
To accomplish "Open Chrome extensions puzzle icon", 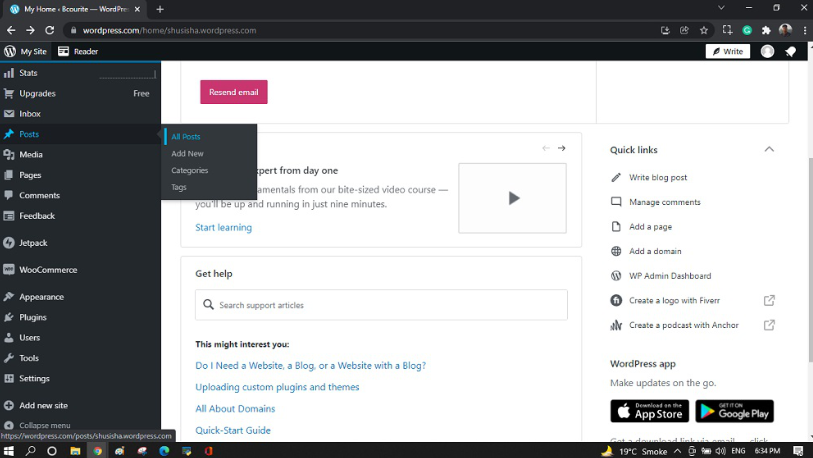I will pos(766,30).
